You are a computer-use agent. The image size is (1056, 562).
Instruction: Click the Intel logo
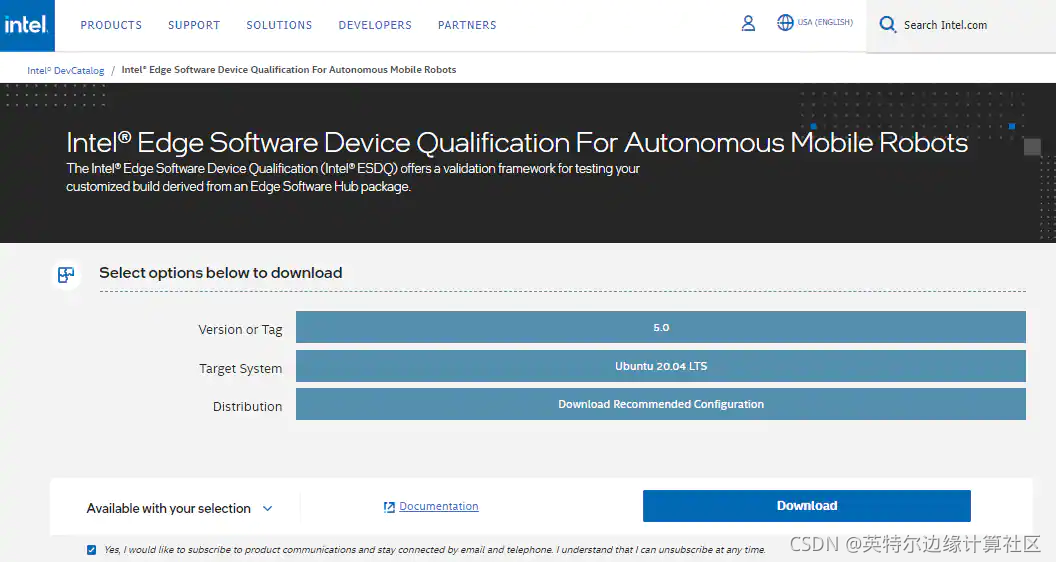(27, 25)
